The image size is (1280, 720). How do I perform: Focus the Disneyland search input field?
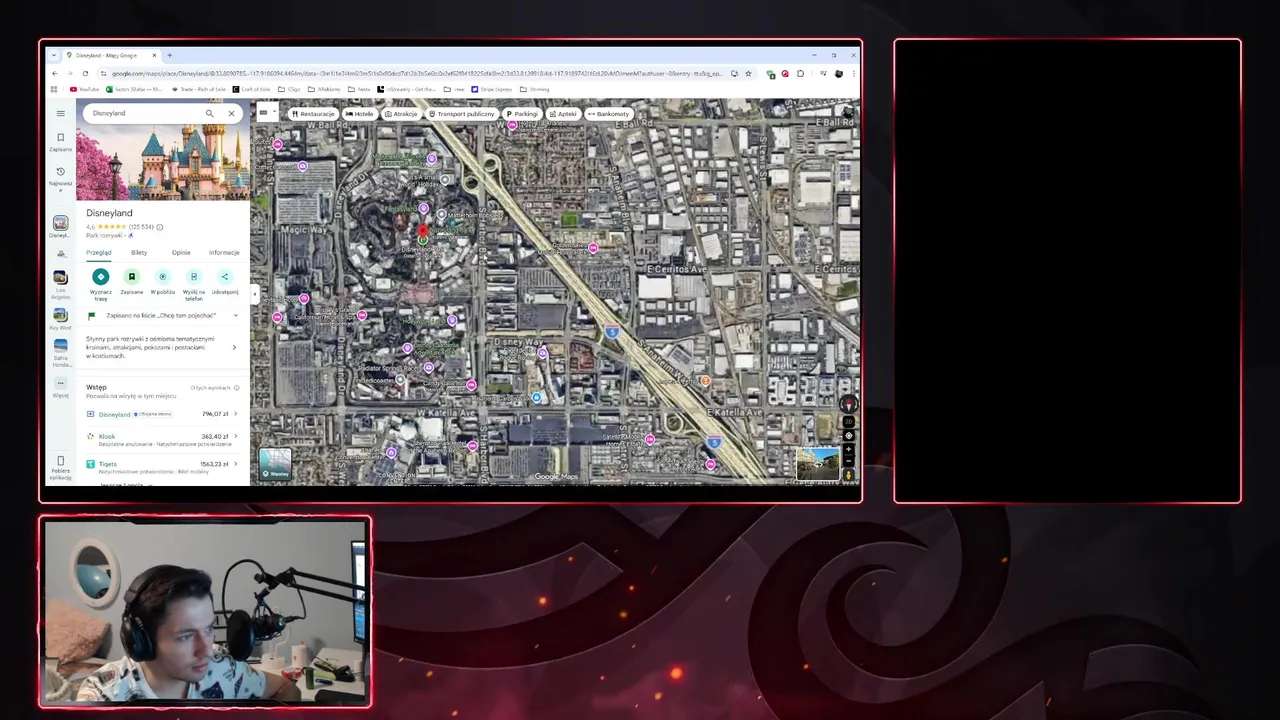[x=145, y=113]
